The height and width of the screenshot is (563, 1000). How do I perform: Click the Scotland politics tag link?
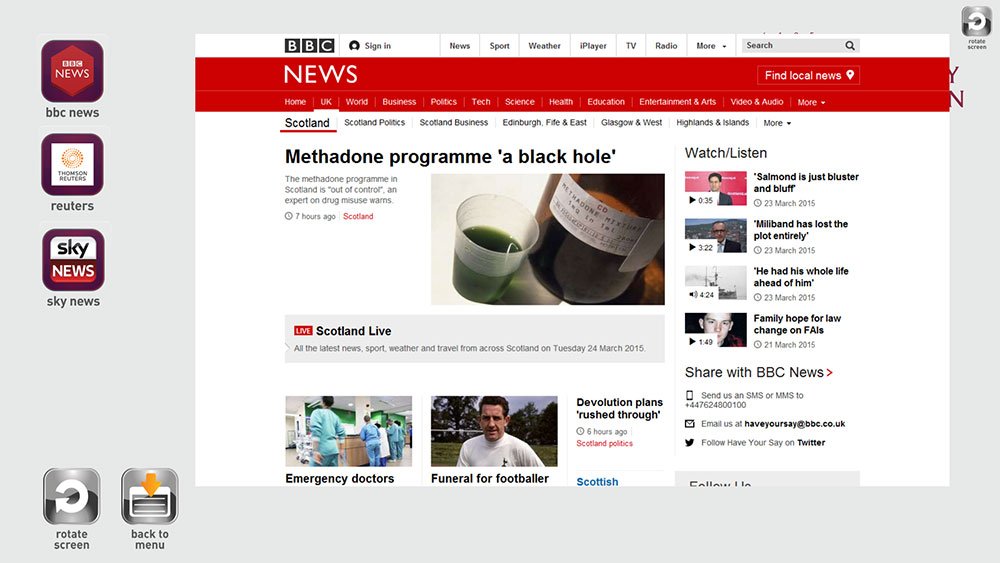605,444
